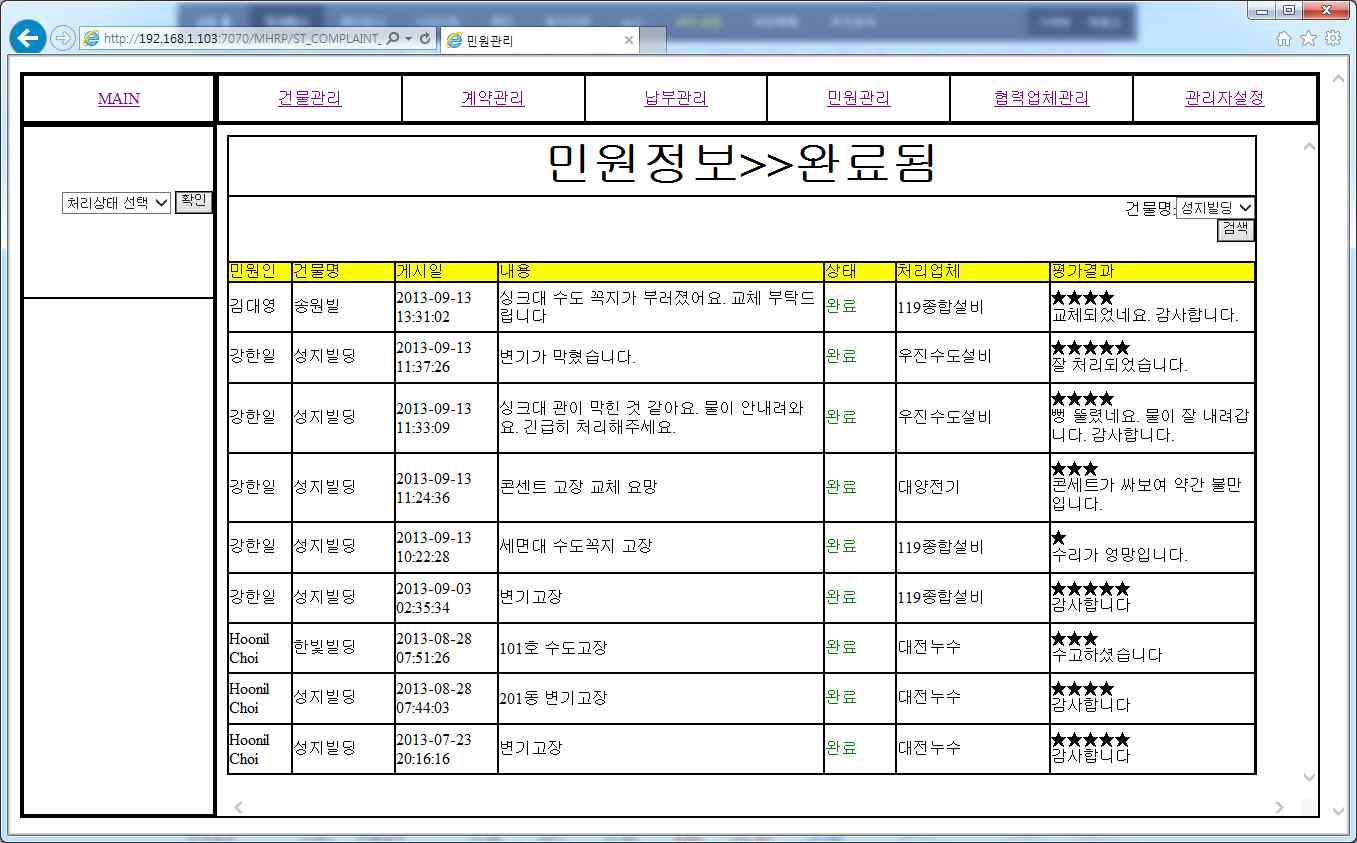The height and width of the screenshot is (843, 1357).
Task: Open the 납부관리 menu link
Action: (x=676, y=98)
